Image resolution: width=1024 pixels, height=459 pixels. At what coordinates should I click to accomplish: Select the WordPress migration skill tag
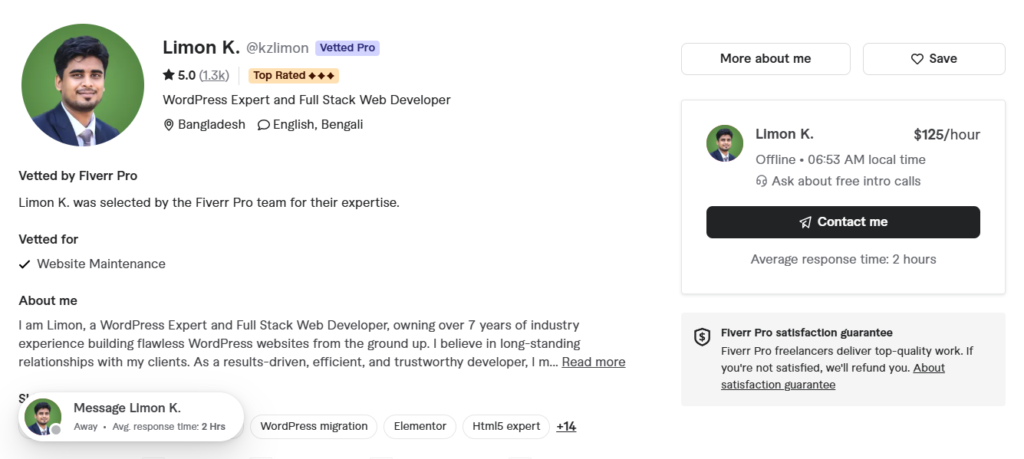click(x=313, y=426)
